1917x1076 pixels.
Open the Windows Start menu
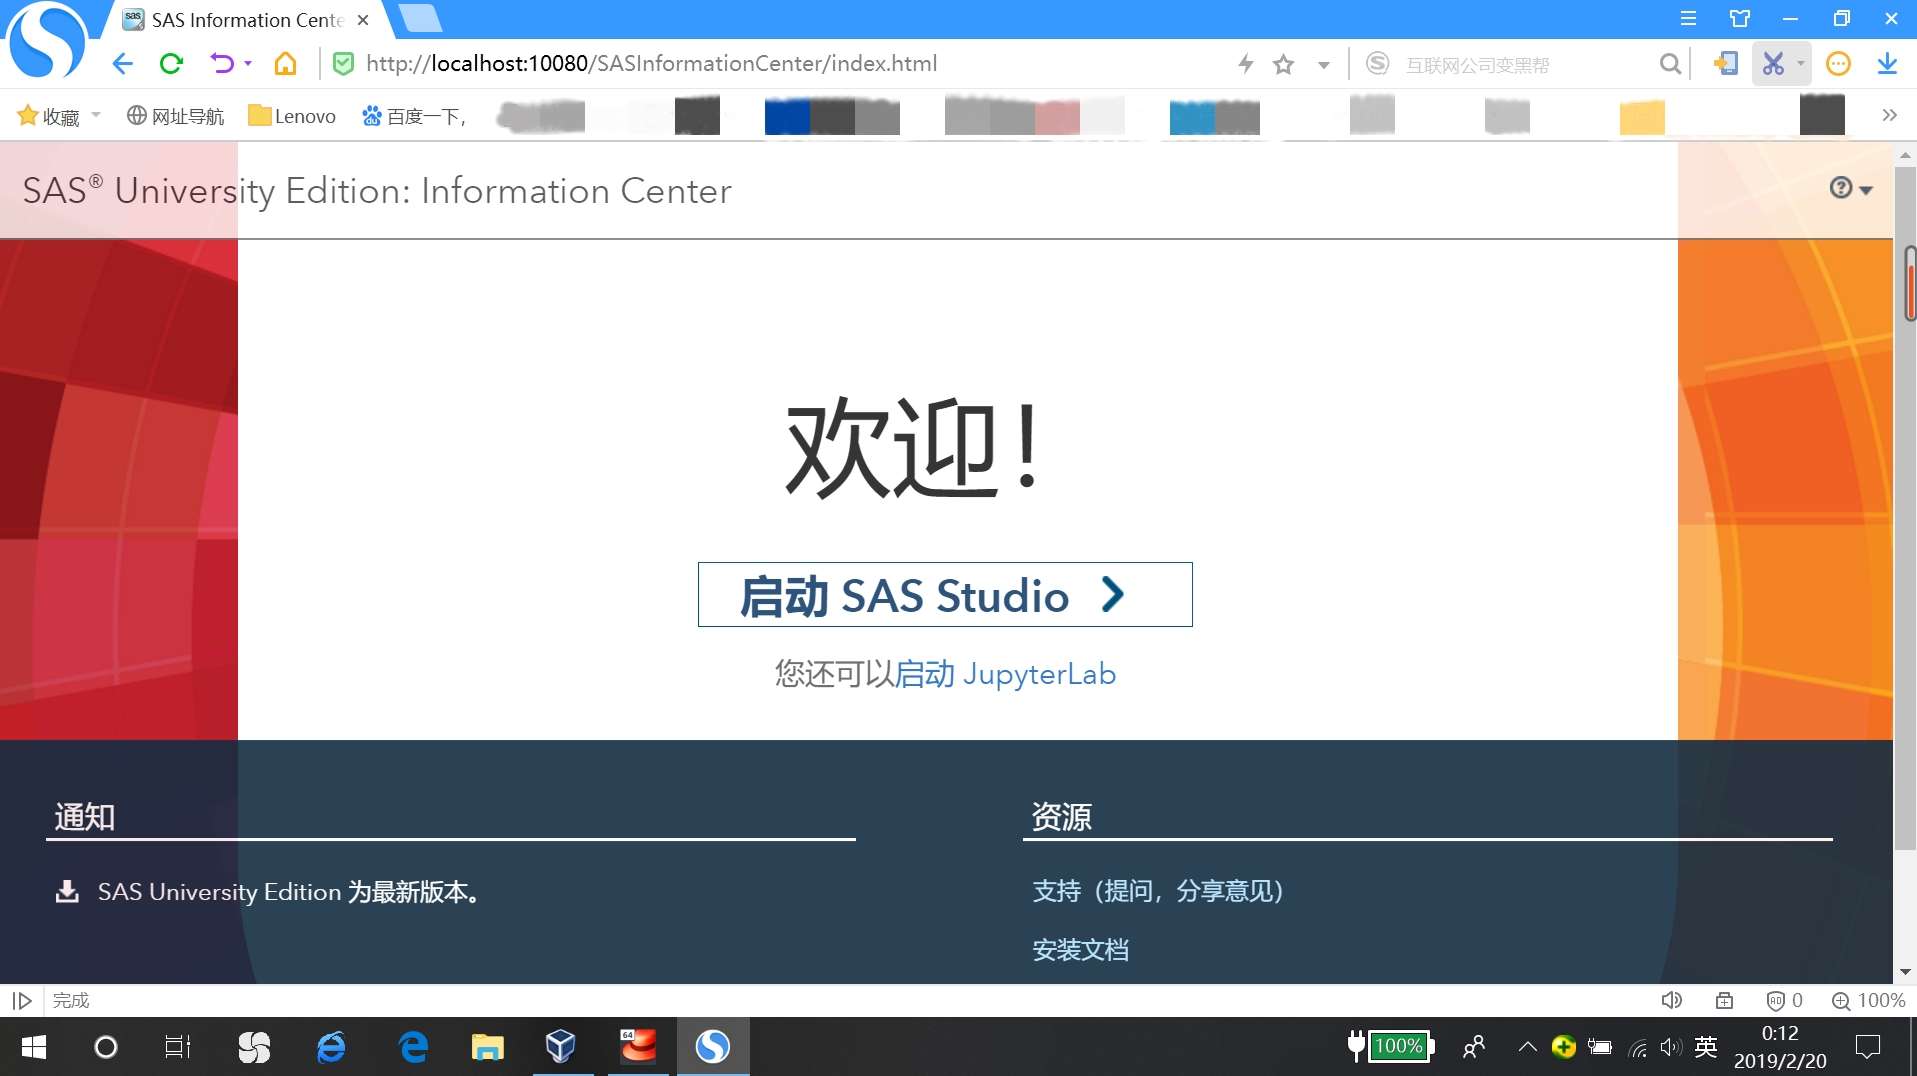coord(34,1047)
